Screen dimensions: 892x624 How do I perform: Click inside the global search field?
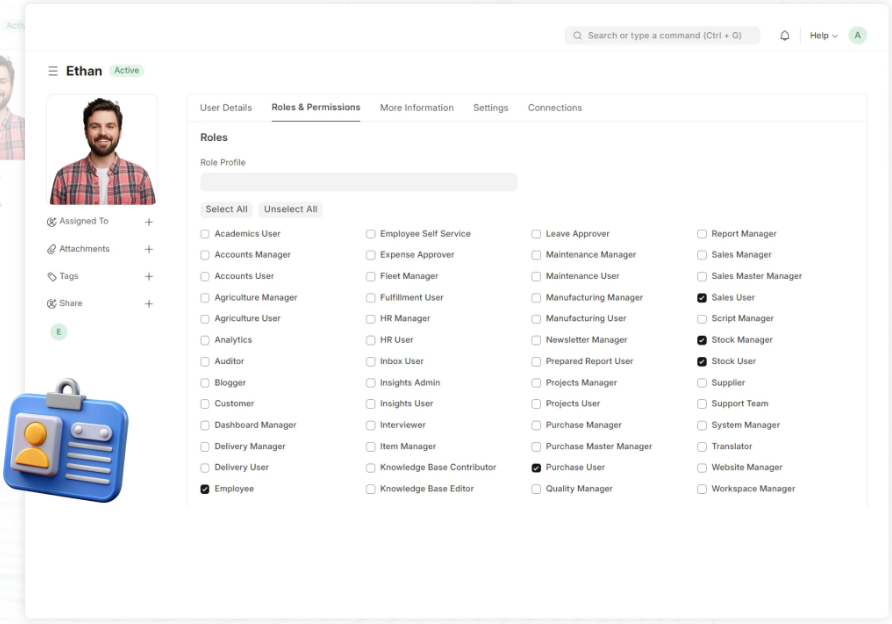point(662,35)
